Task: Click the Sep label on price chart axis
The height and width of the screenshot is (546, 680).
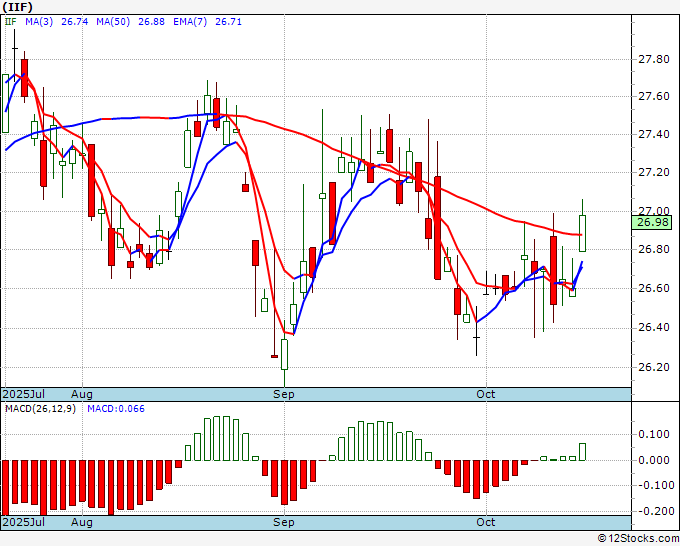Action: point(284,394)
